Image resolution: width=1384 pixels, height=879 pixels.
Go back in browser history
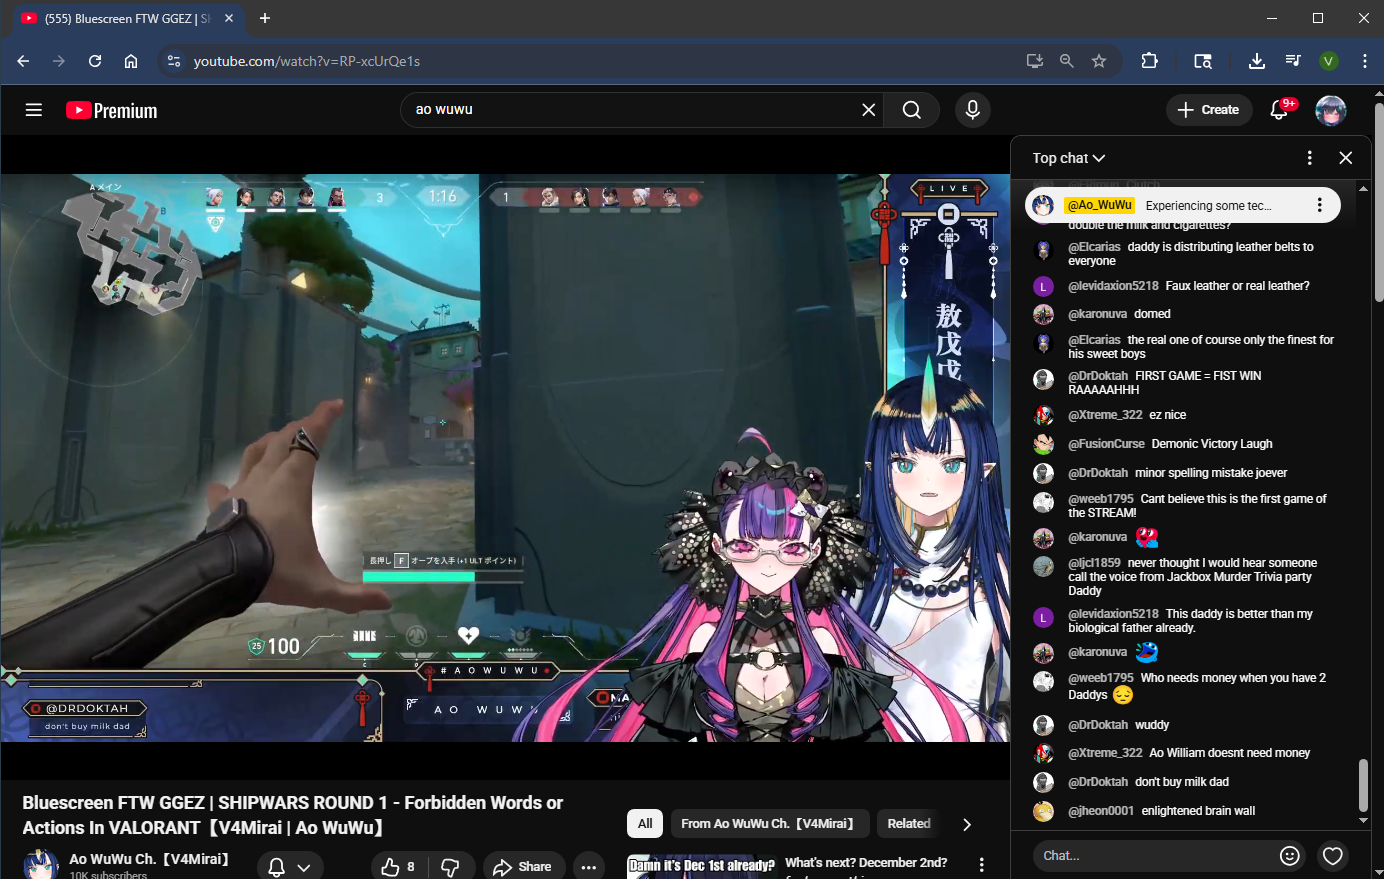[23, 61]
